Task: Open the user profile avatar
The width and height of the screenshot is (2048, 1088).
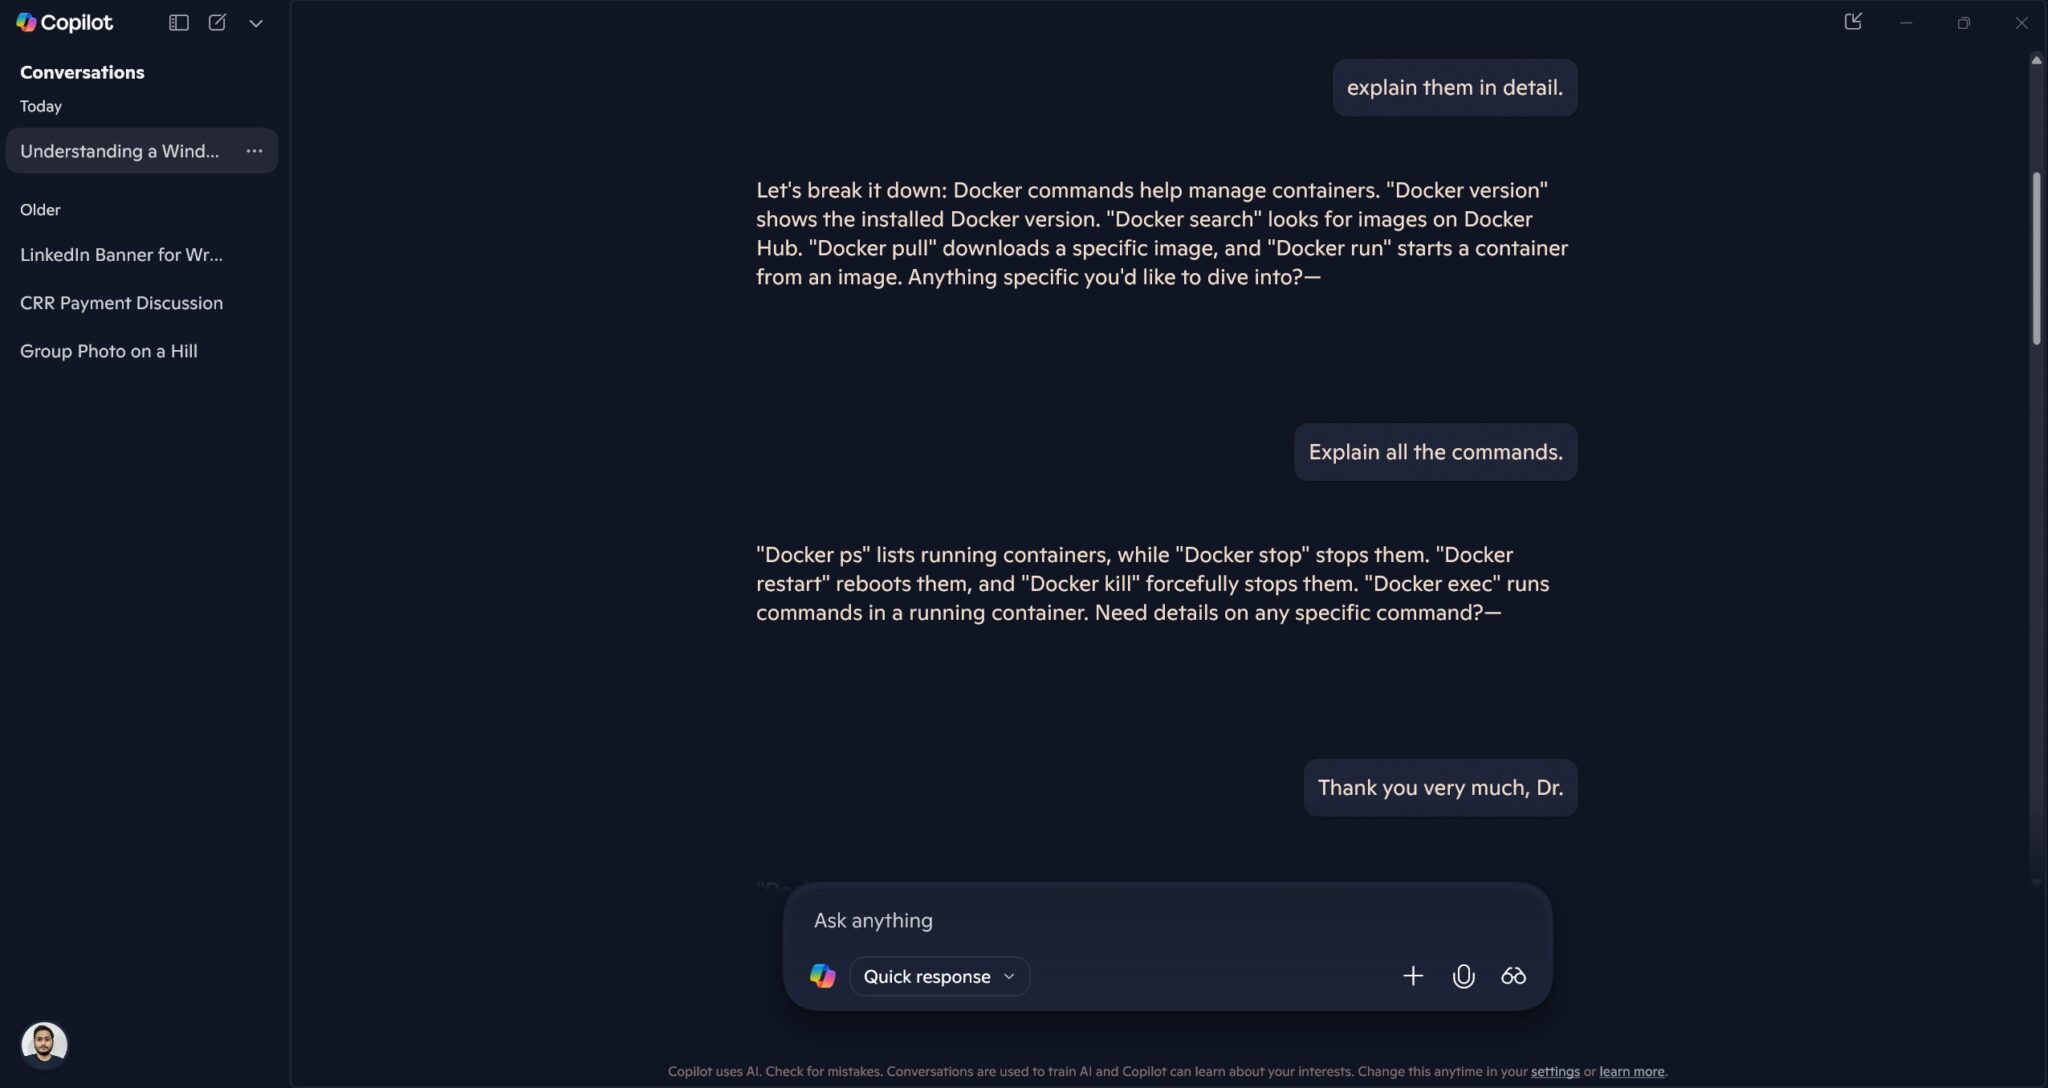Action: [x=44, y=1044]
